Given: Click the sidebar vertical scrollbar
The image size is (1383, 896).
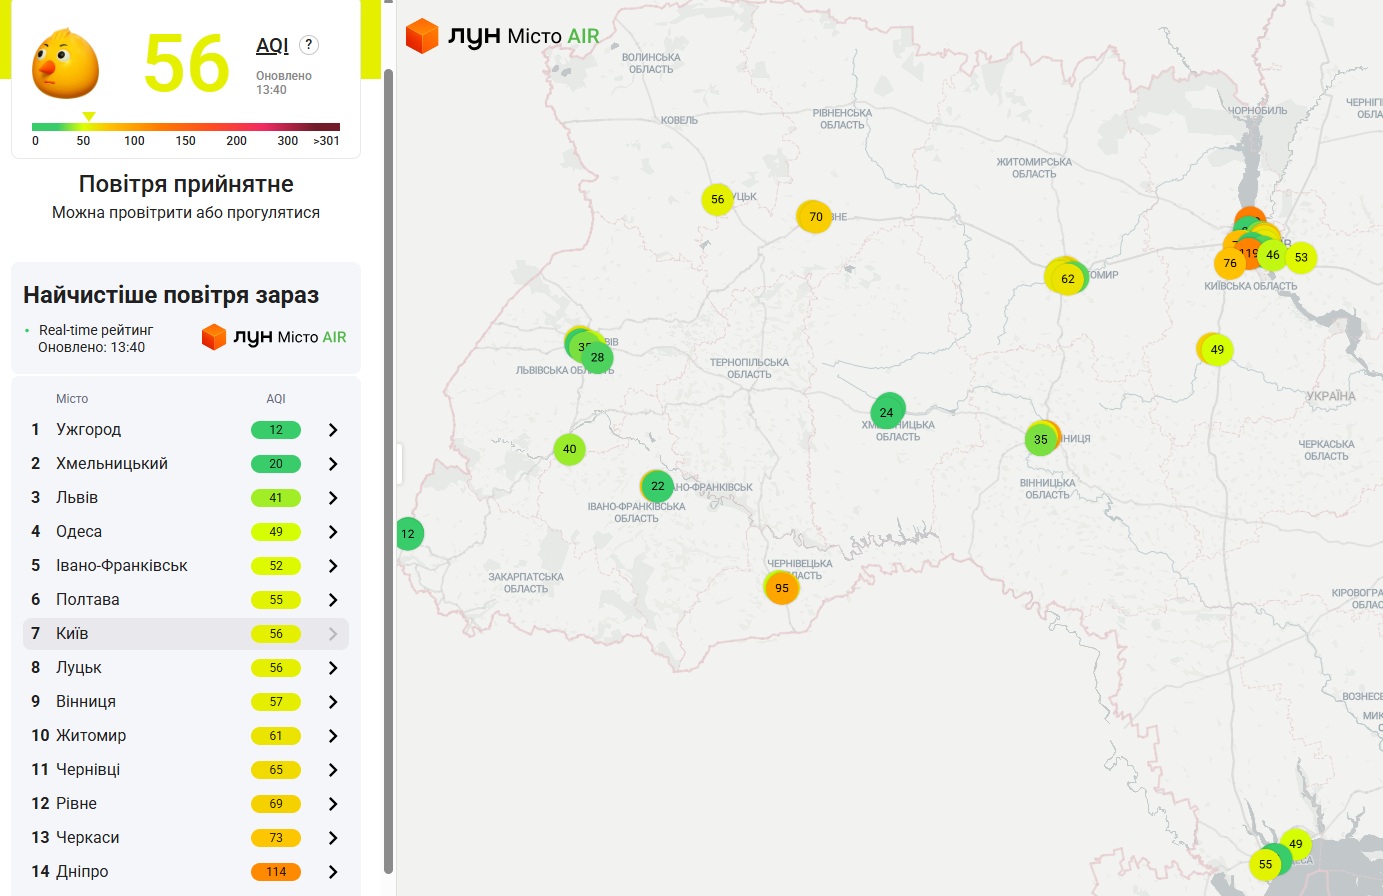Looking at the screenshot, I should click(389, 470).
